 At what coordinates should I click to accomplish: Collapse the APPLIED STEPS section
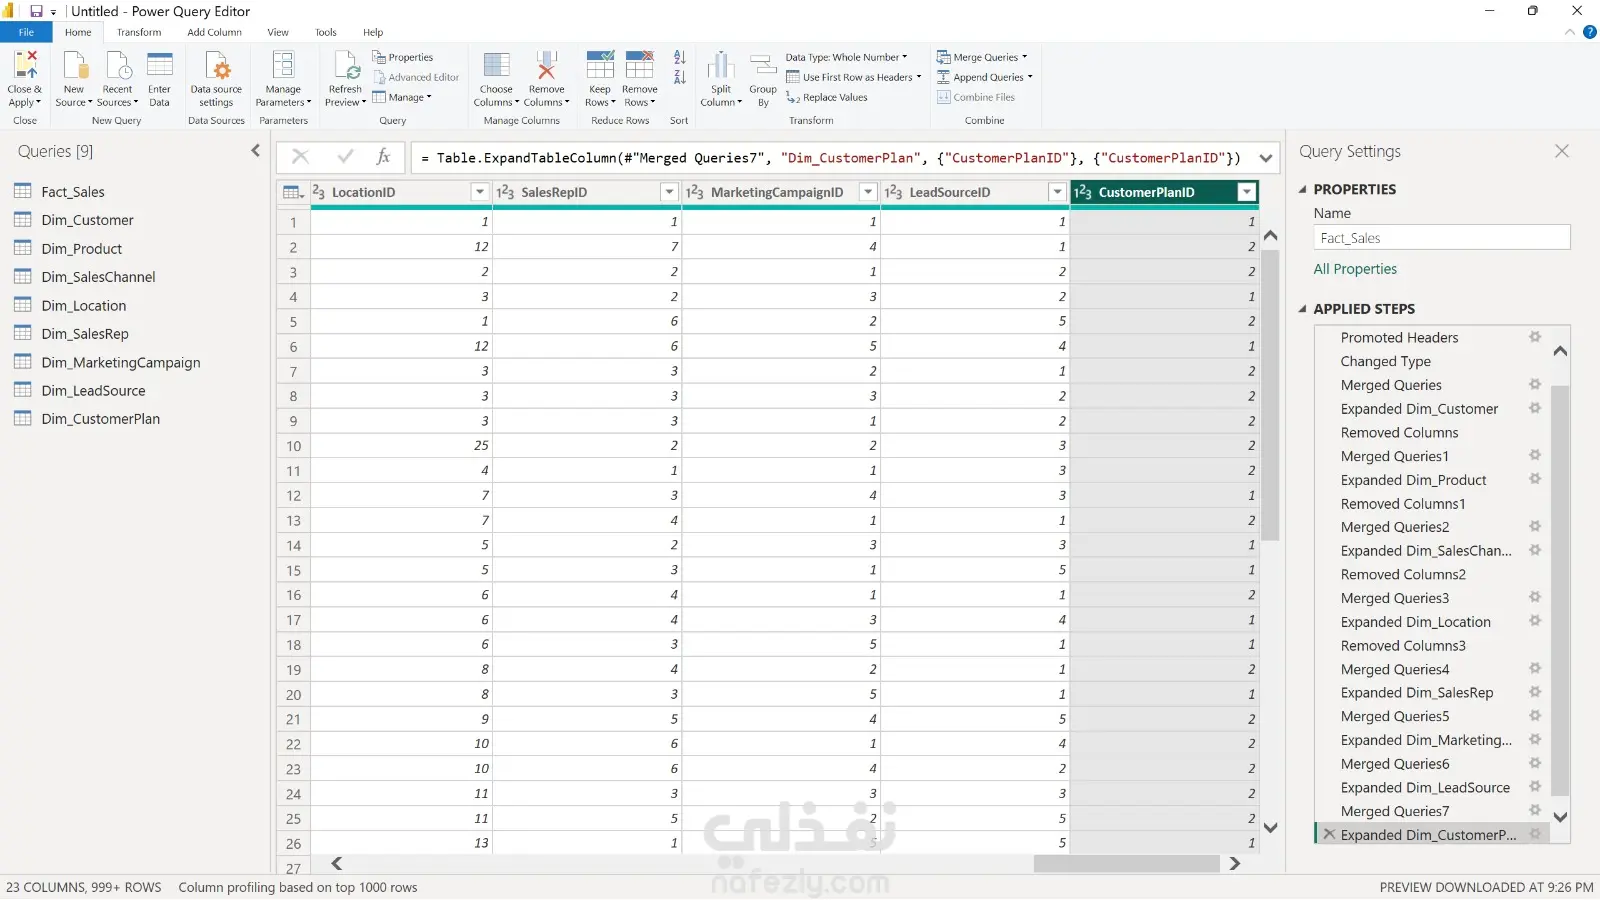[x=1303, y=309]
